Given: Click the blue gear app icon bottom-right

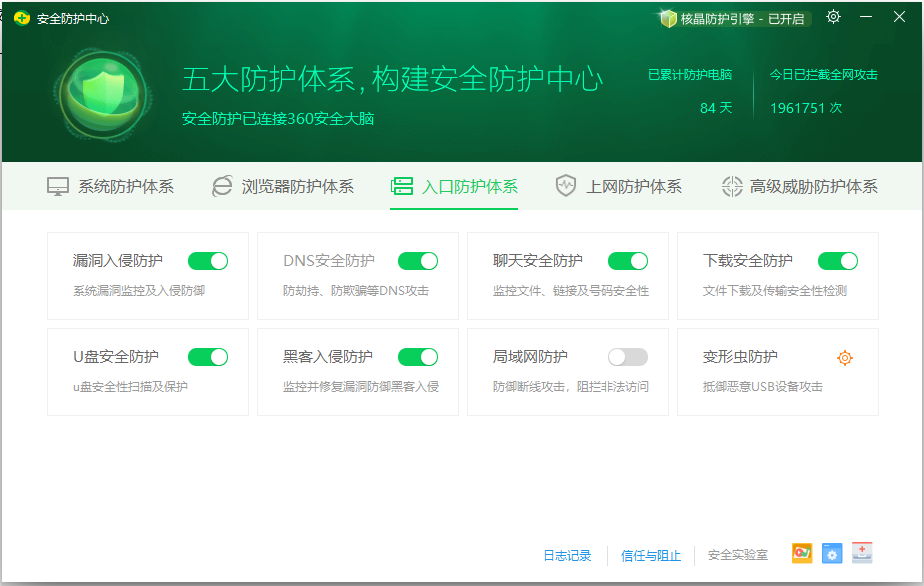Looking at the screenshot, I should click(x=832, y=553).
